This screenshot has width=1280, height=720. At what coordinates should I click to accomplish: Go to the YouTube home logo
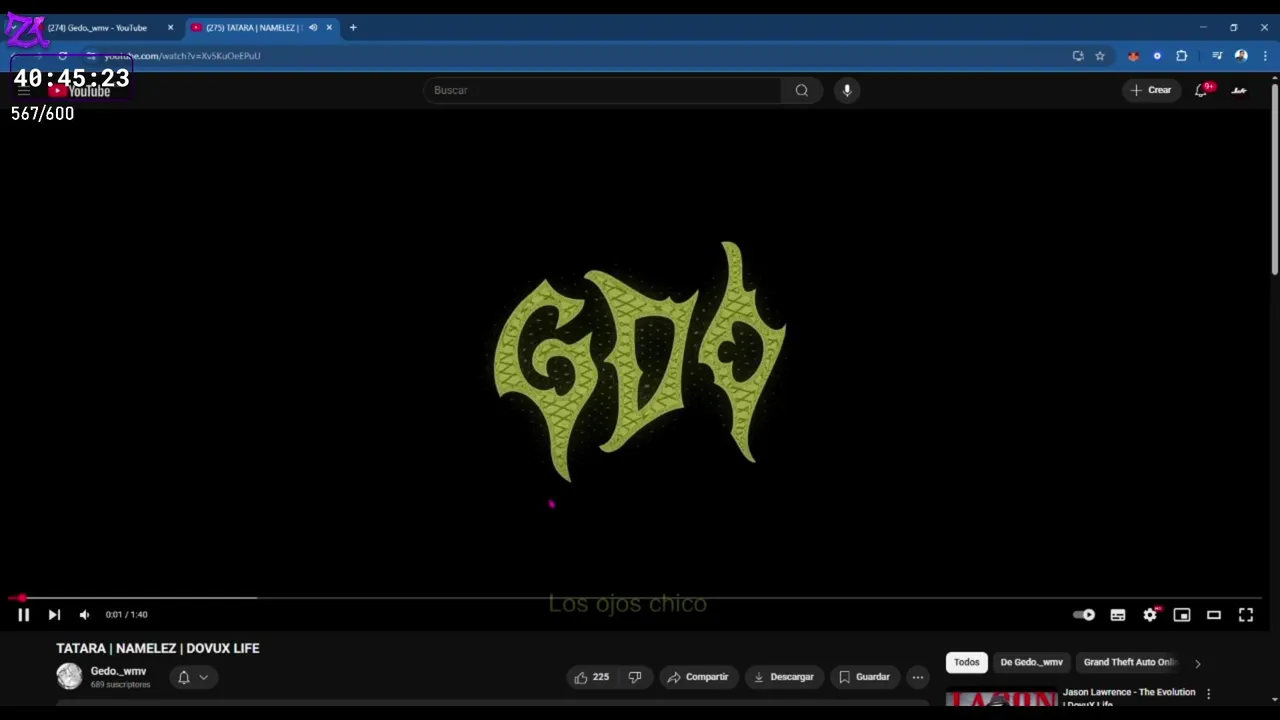tap(80, 91)
